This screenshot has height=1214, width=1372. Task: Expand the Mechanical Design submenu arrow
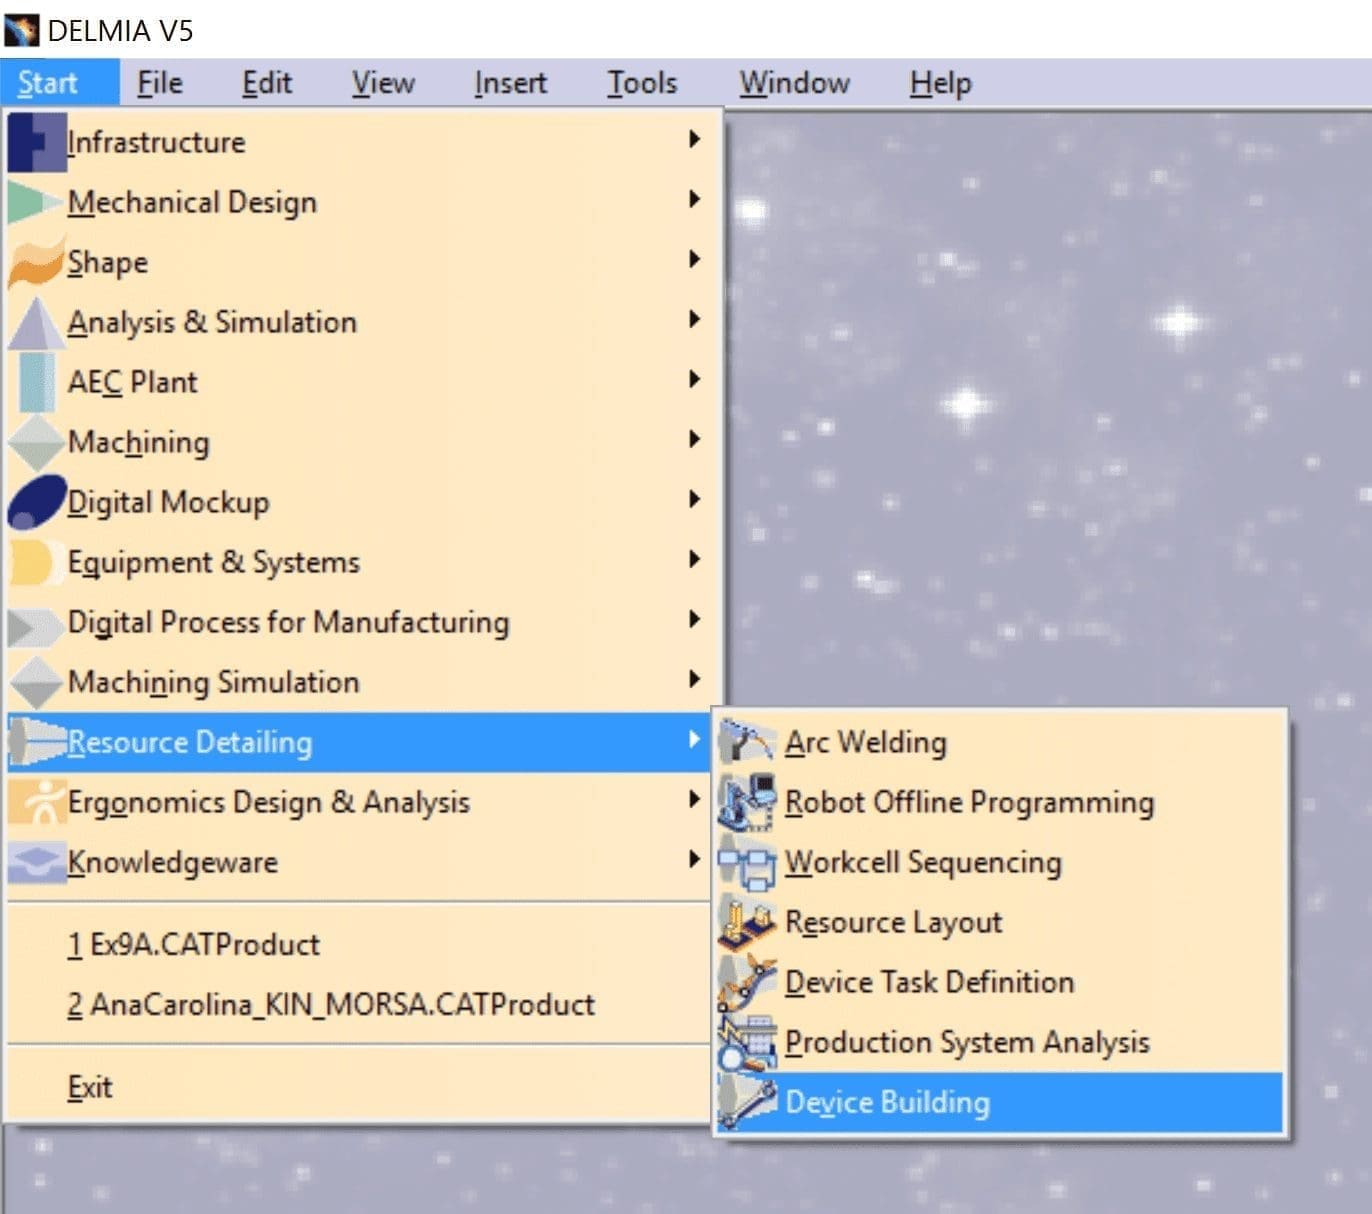(x=694, y=199)
